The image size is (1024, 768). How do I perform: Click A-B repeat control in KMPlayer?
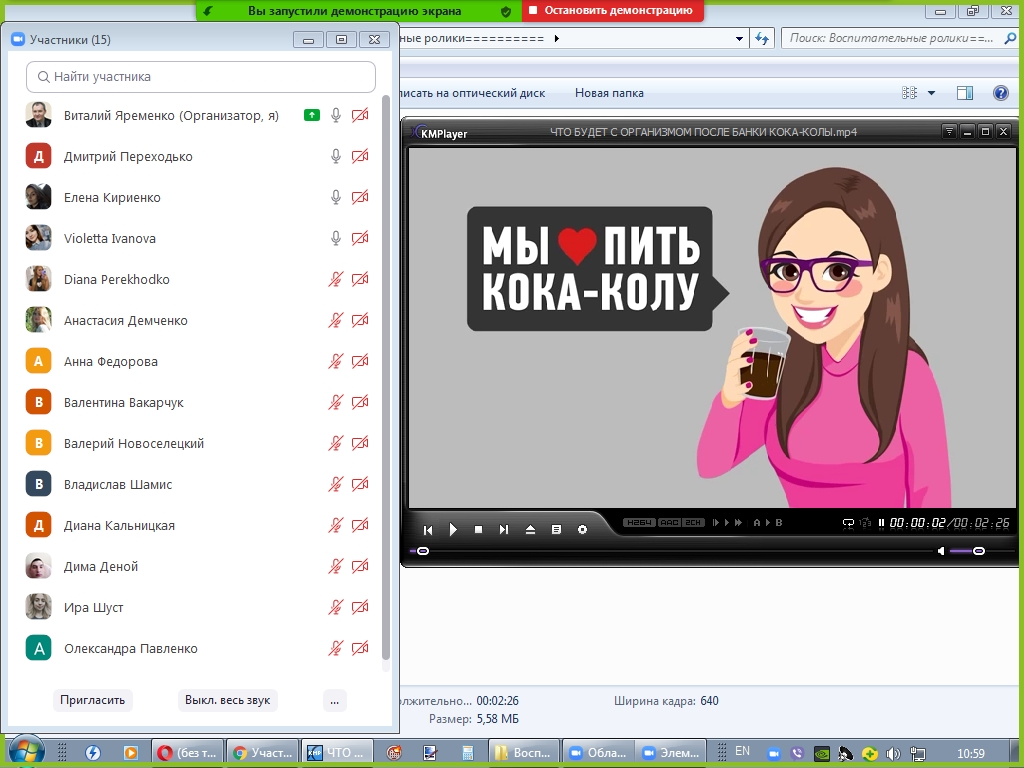(x=767, y=522)
